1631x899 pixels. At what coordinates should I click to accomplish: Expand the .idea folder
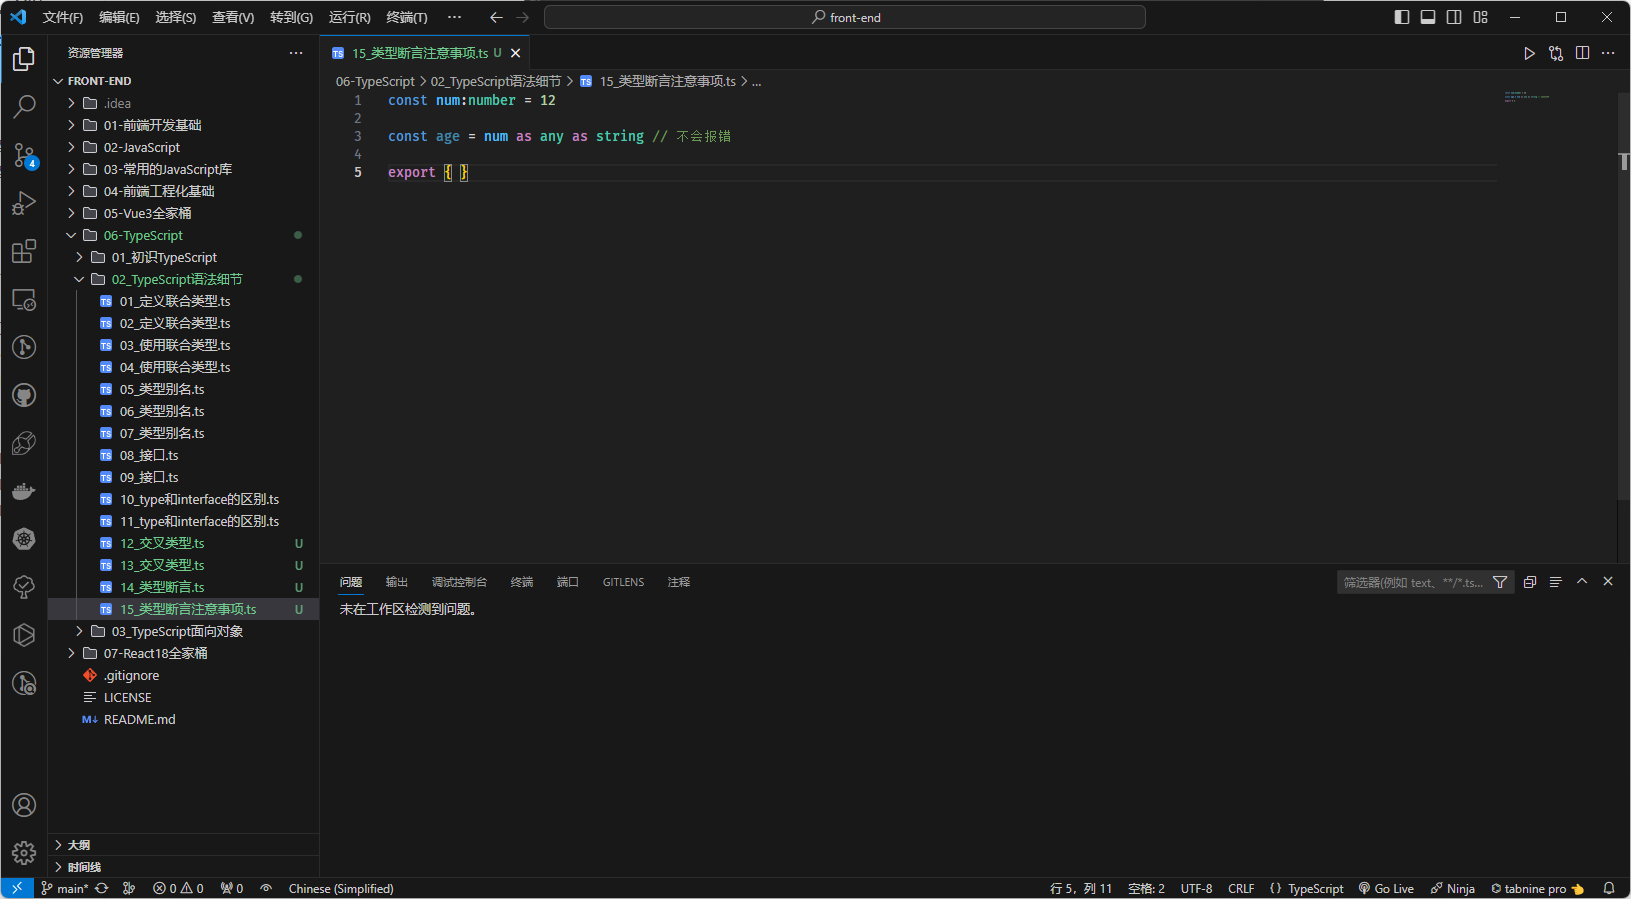pyautogui.click(x=183, y=103)
